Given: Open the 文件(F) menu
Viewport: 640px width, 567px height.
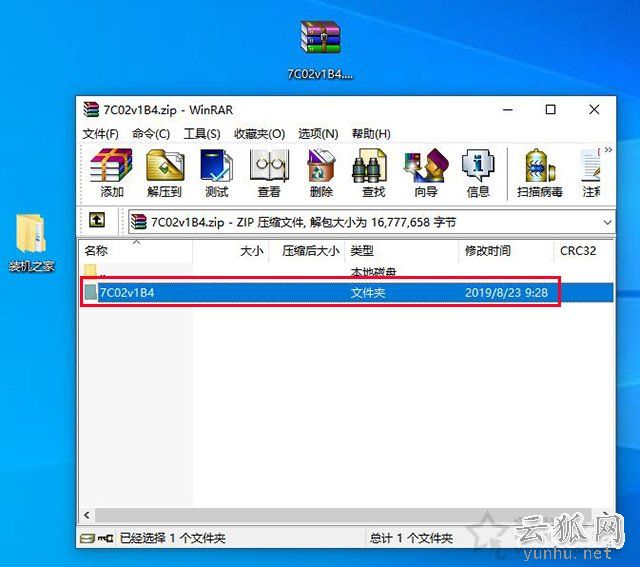Looking at the screenshot, I should 100,134.
